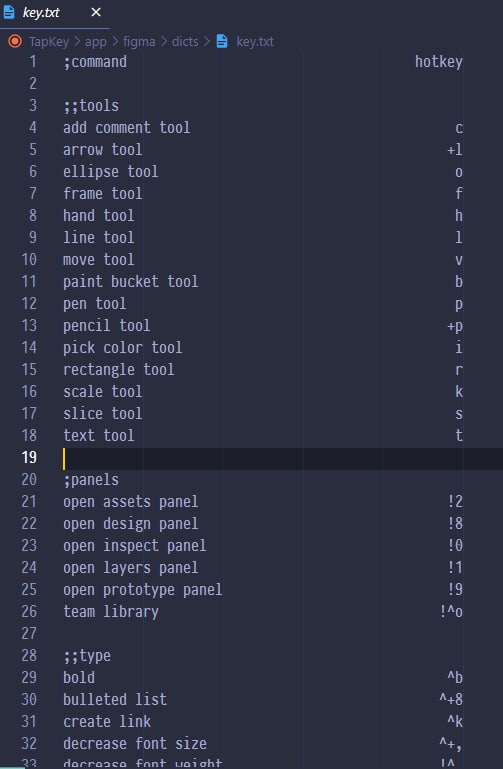Click the ';panels' comment line
The image size is (503, 769).
click(x=91, y=479)
